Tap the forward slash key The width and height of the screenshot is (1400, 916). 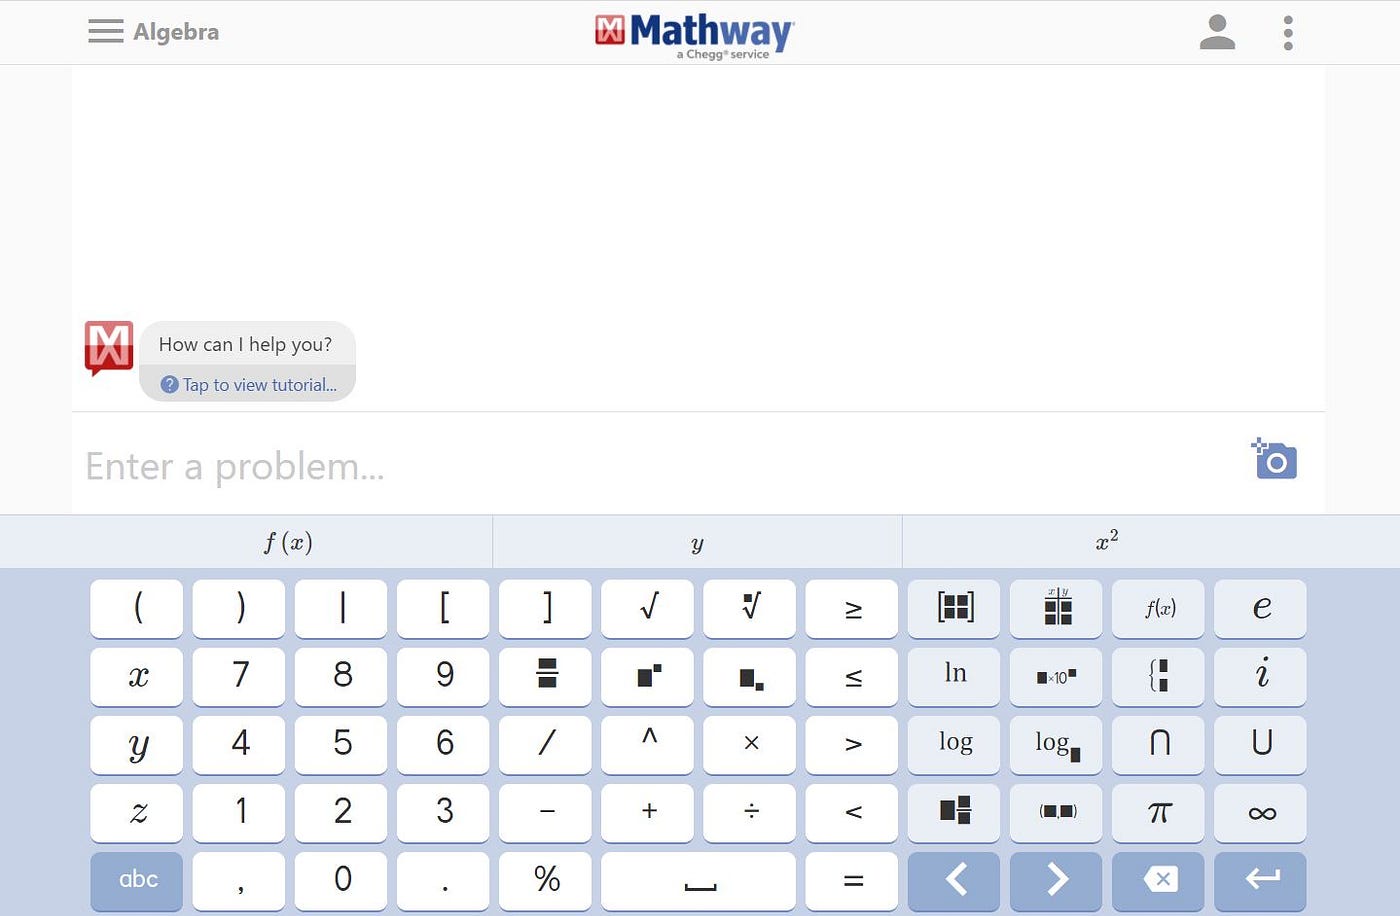coord(546,744)
